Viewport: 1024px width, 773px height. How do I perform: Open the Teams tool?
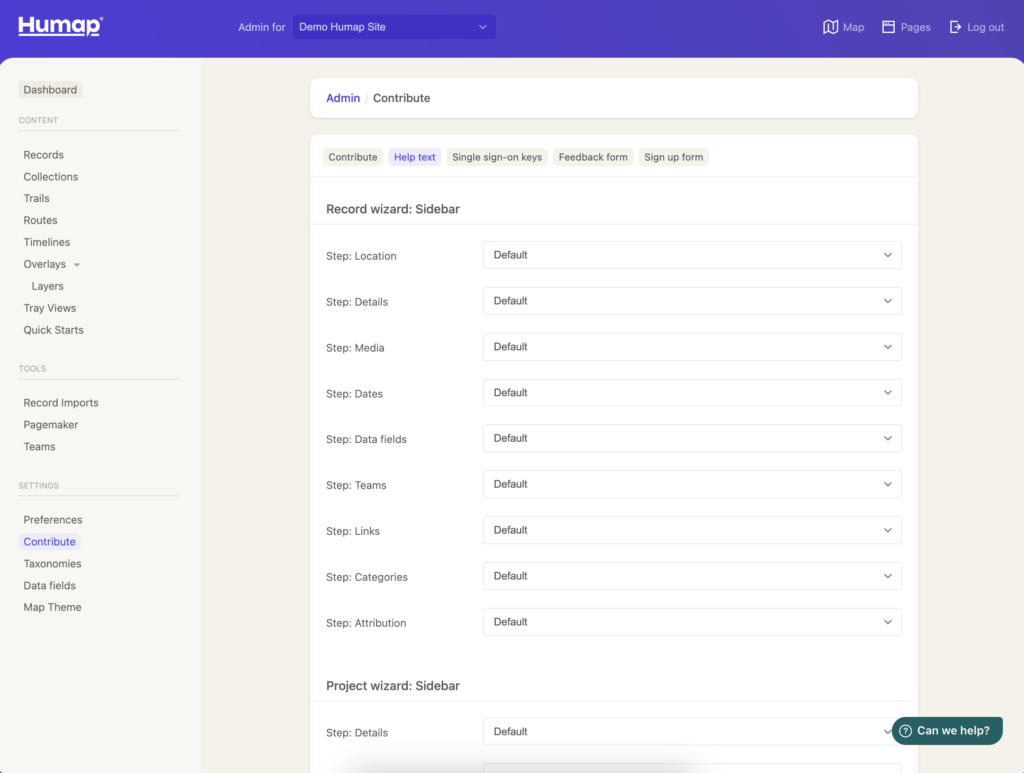pyautogui.click(x=39, y=446)
